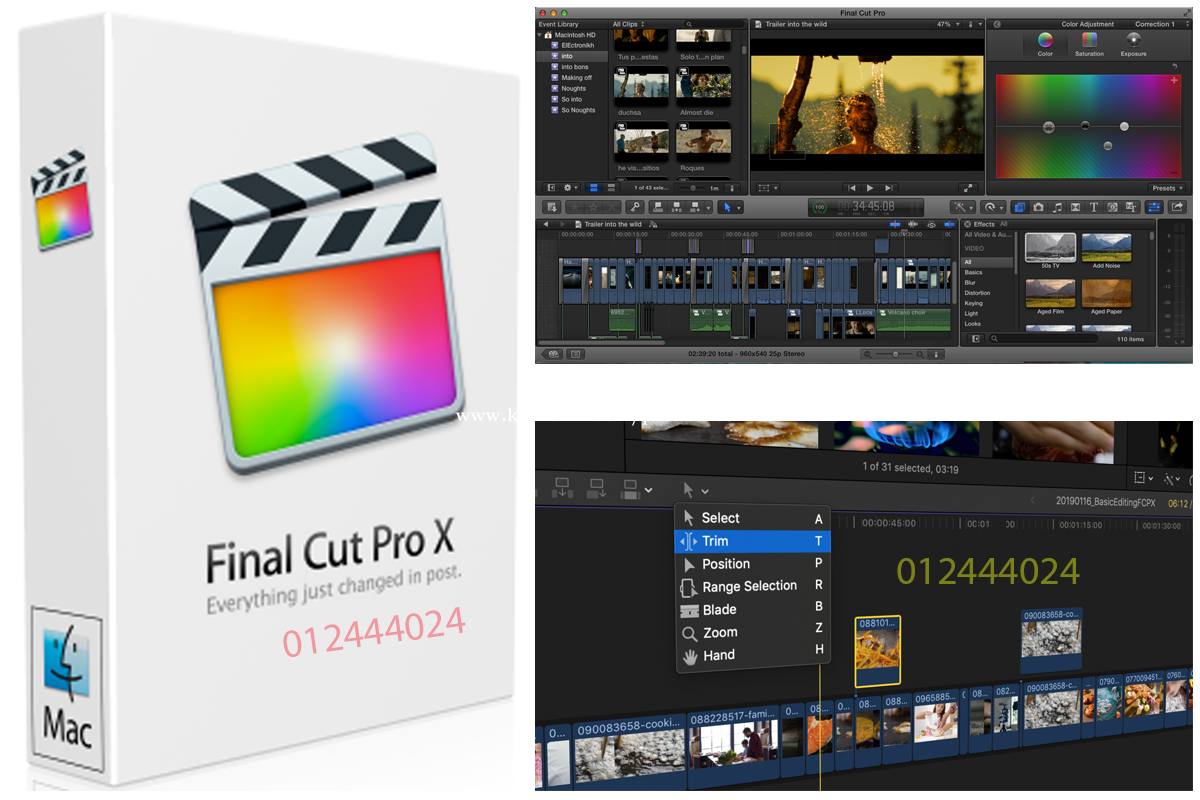1200x800 pixels.
Task: Hide the Event Library sidebar
Action: click(551, 188)
